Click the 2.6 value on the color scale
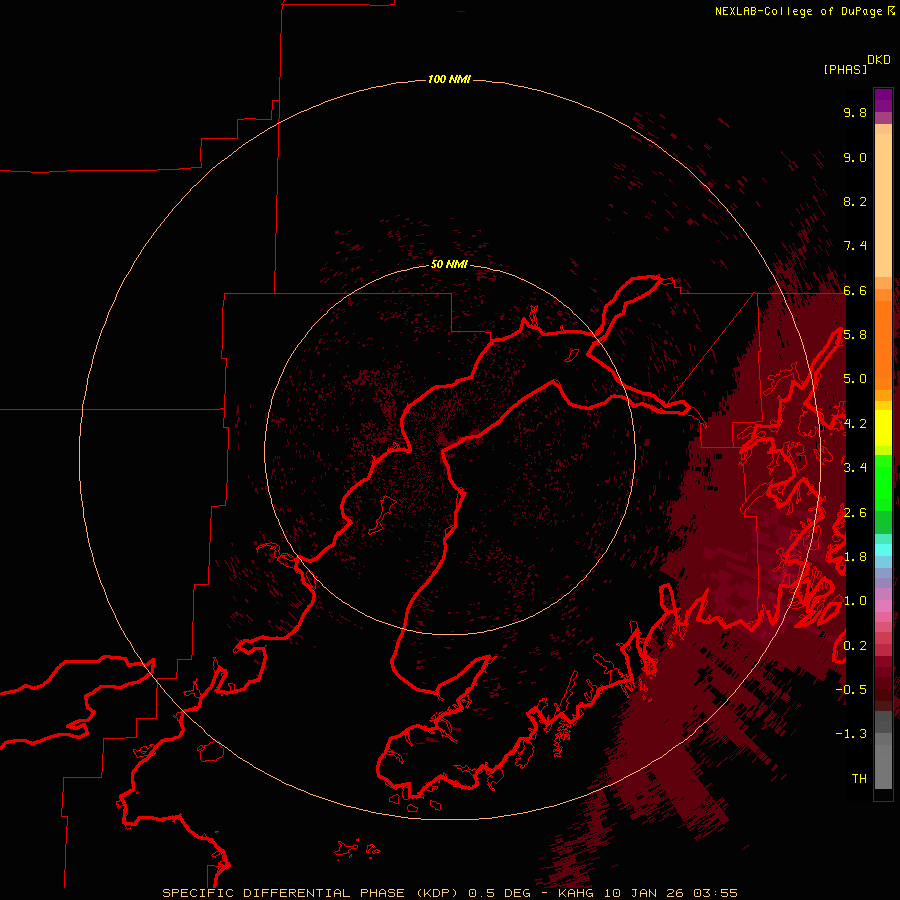Viewport: 900px width, 900px height. (855, 513)
